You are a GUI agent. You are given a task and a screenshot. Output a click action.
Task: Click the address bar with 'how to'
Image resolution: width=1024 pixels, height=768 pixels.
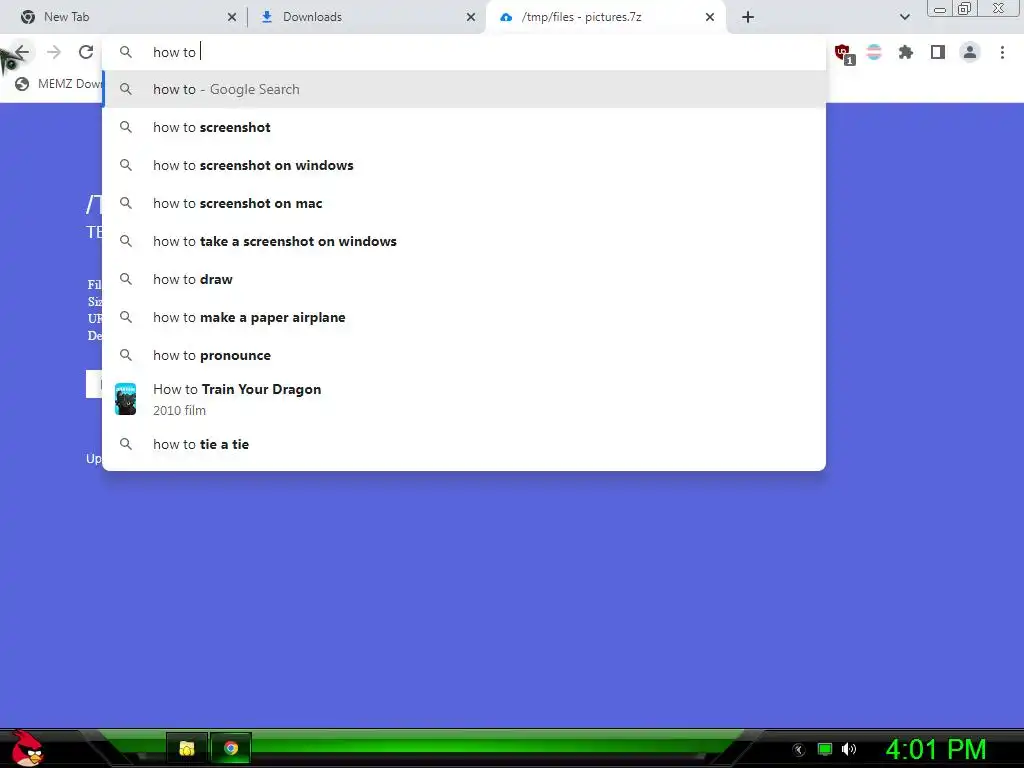(464, 52)
